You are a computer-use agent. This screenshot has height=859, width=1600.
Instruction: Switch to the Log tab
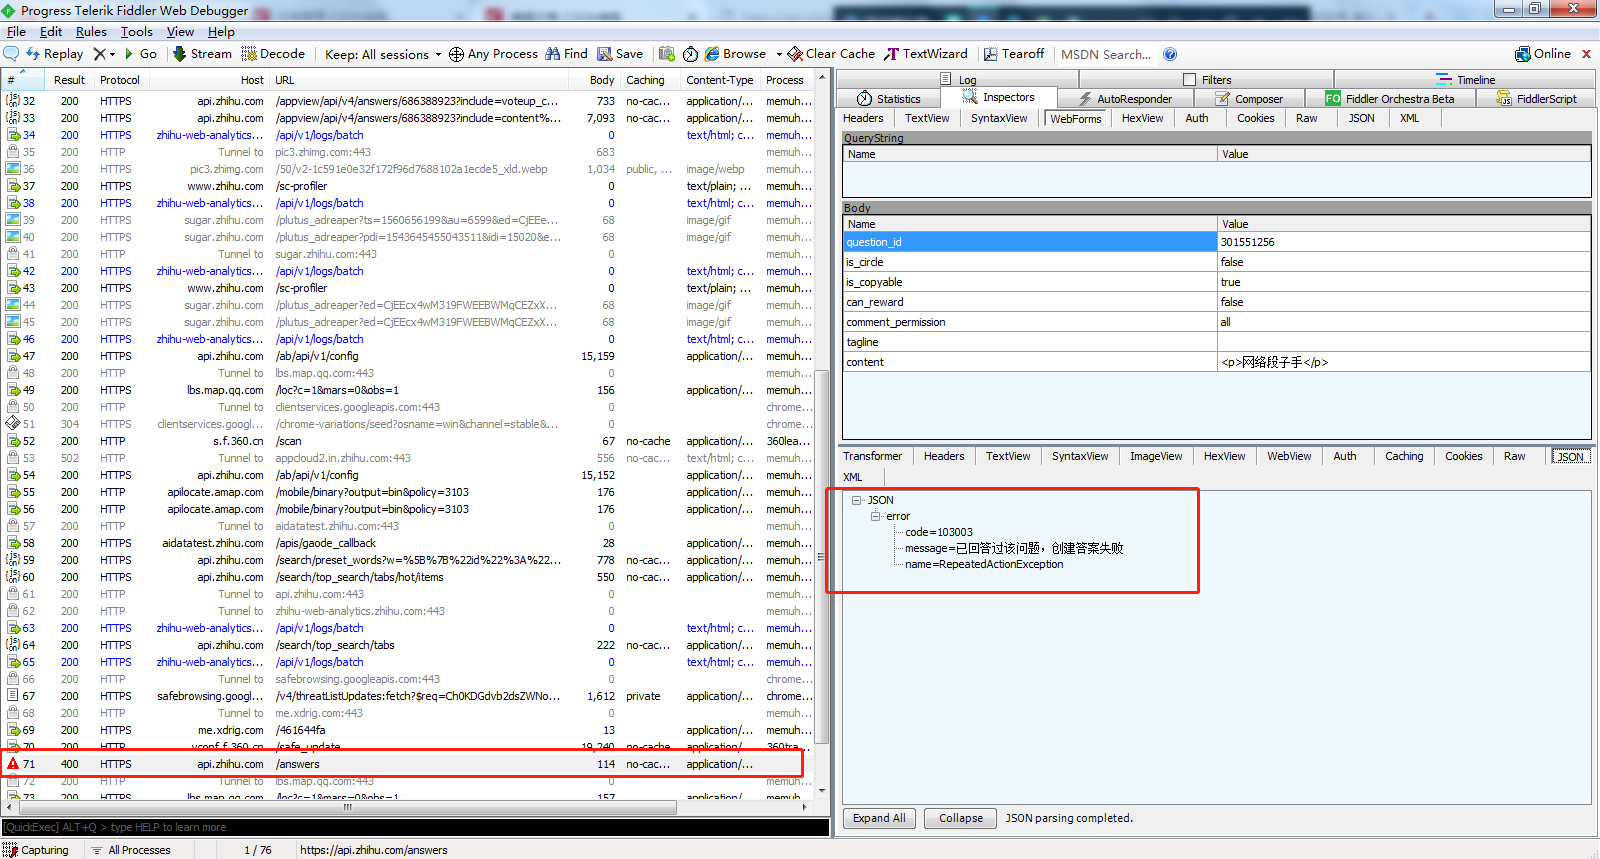pos(958,79)
